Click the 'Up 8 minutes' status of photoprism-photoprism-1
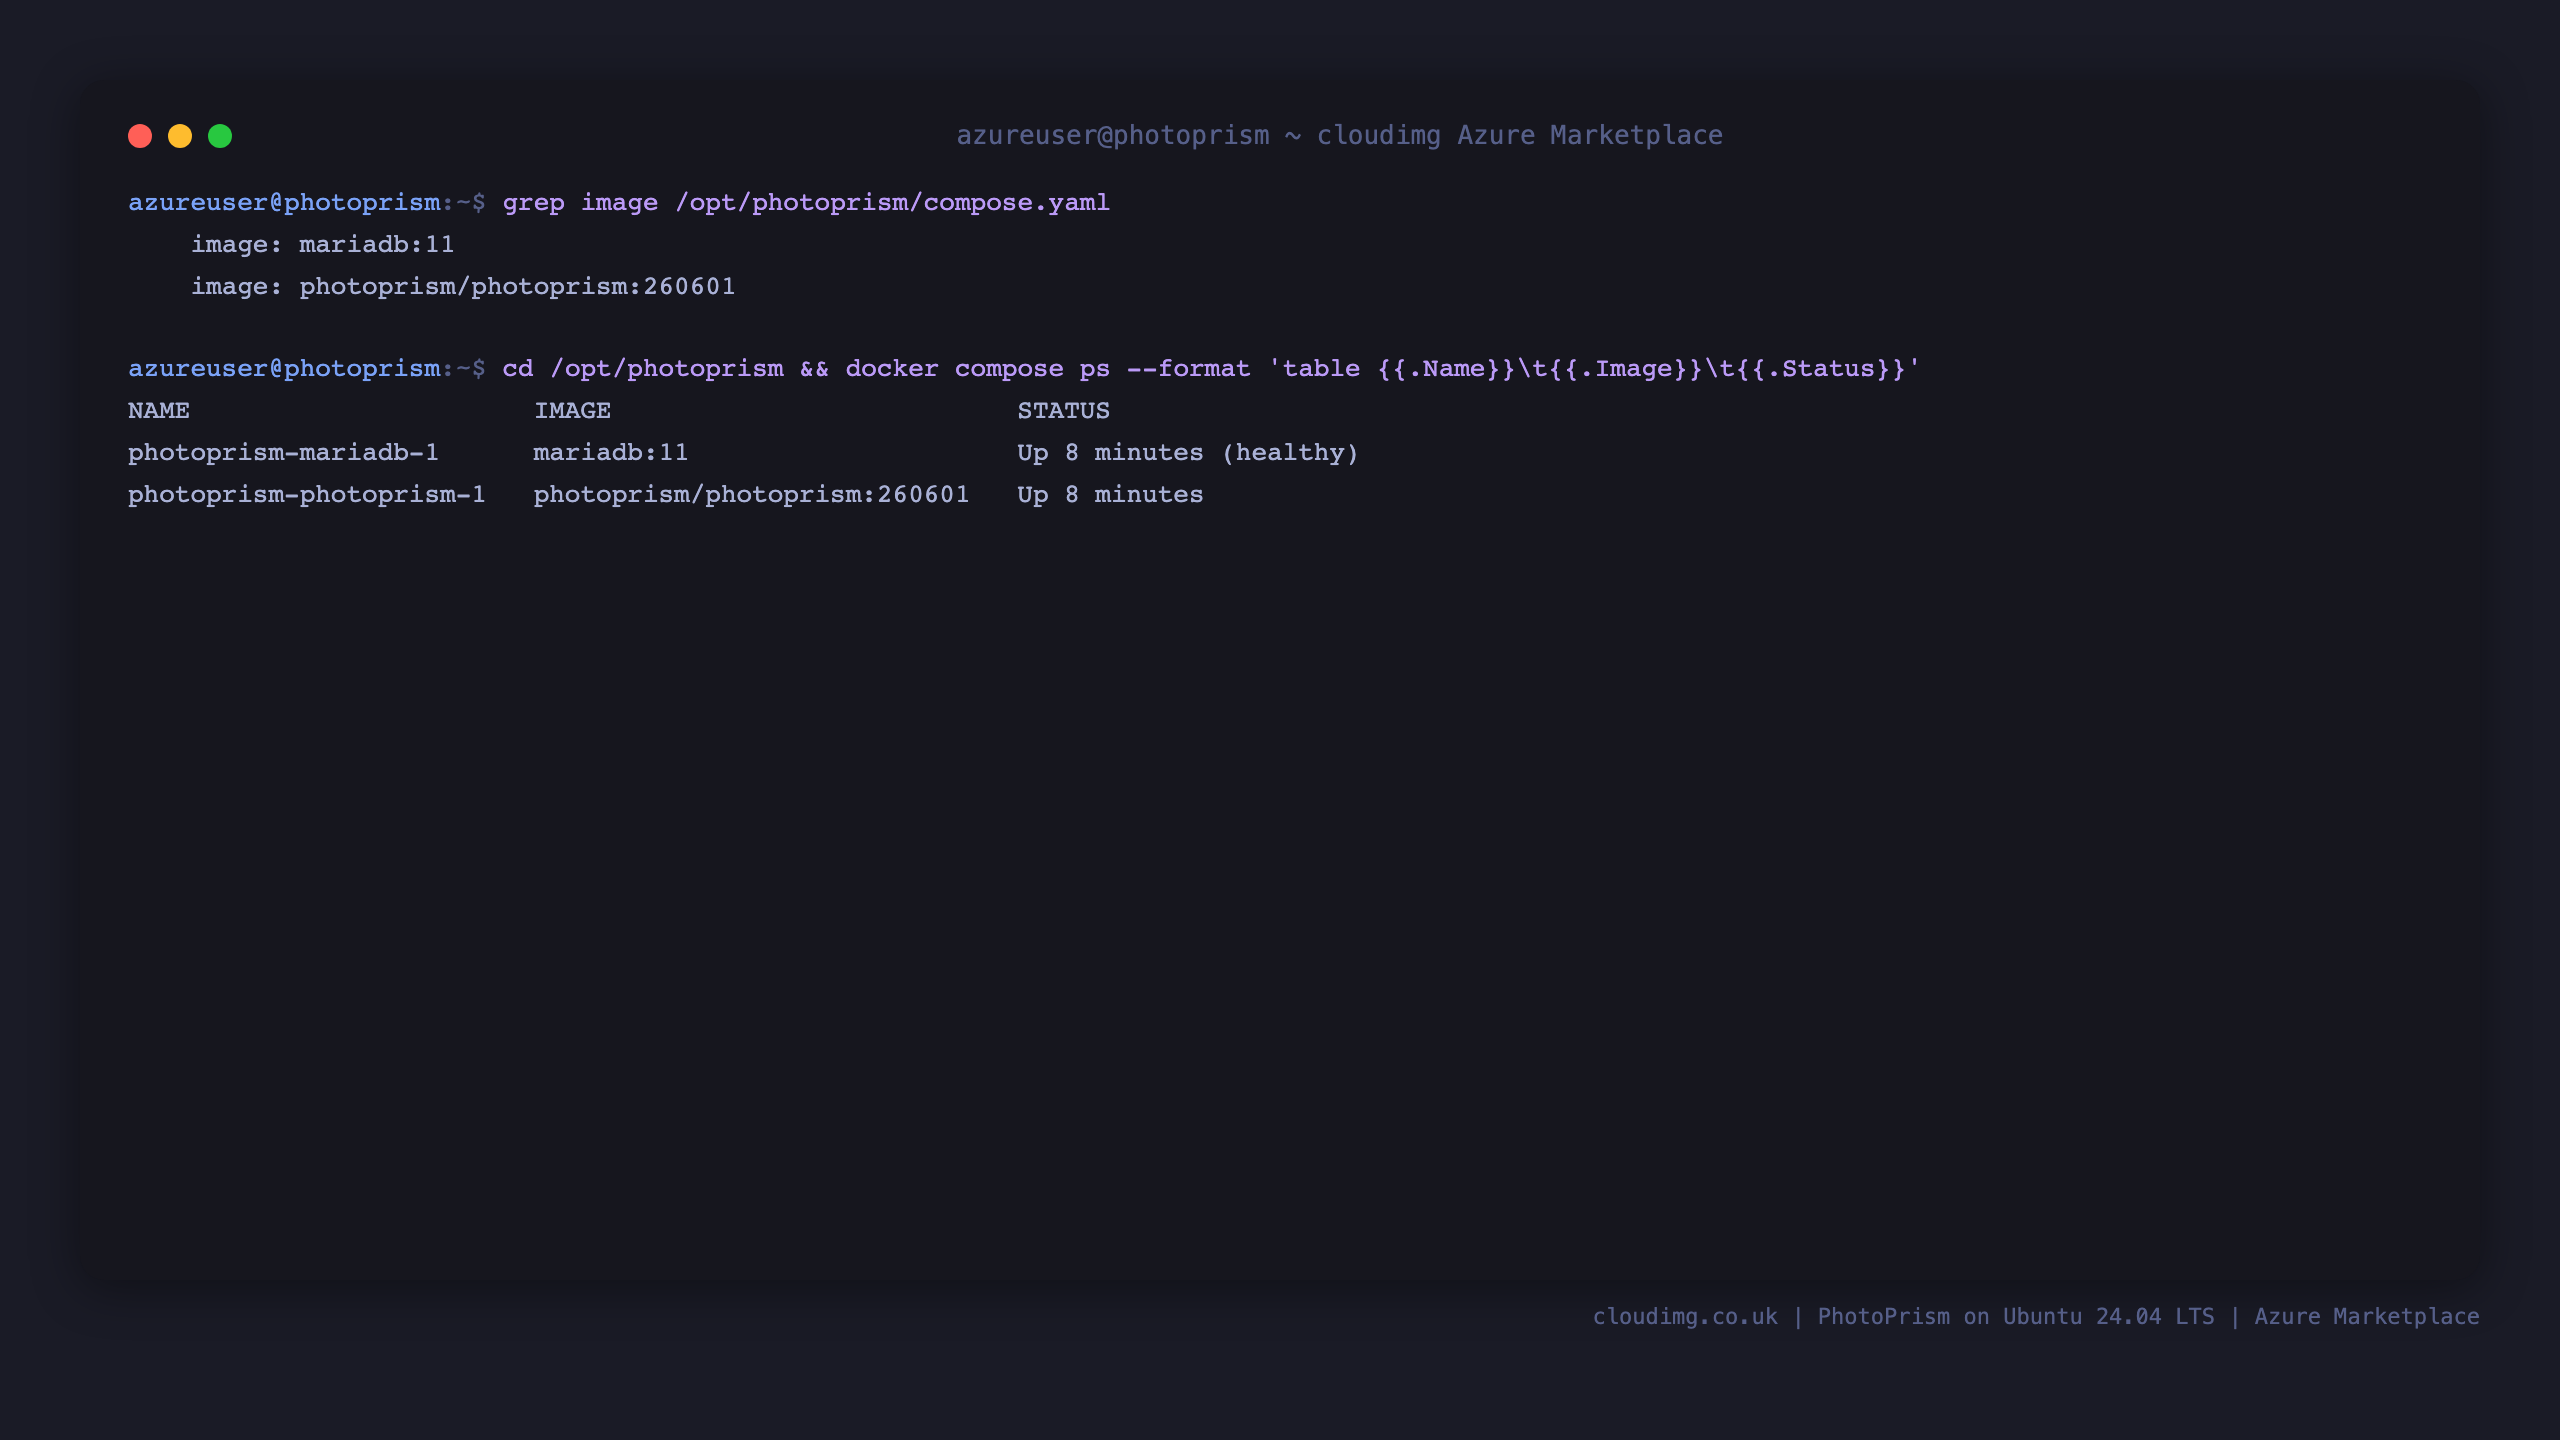 1110,495
